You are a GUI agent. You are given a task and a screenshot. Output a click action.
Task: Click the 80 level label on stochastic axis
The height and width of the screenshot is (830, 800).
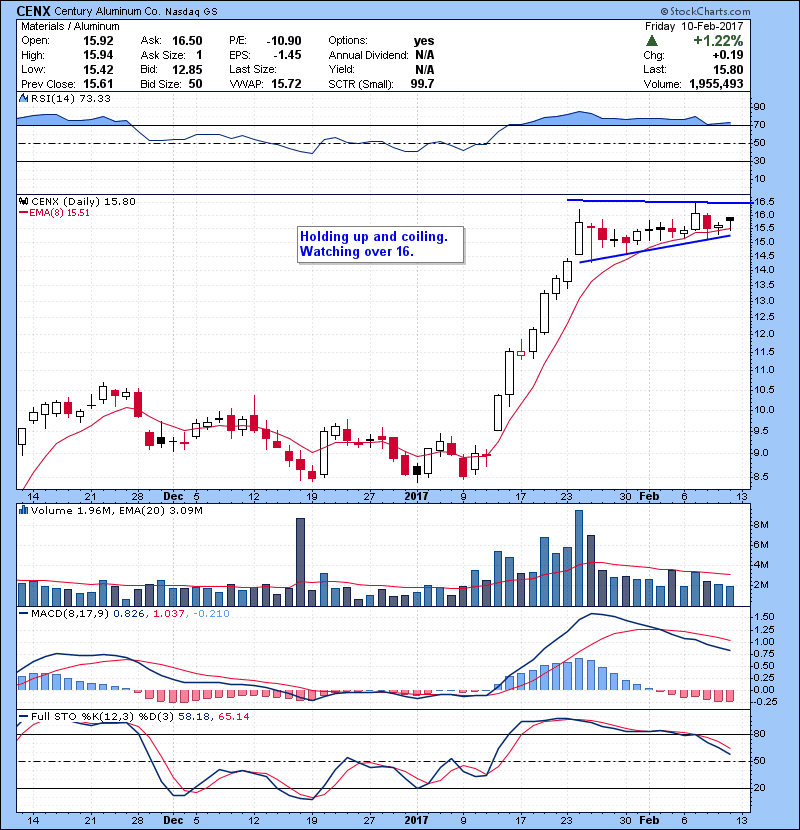pos(760,734)
